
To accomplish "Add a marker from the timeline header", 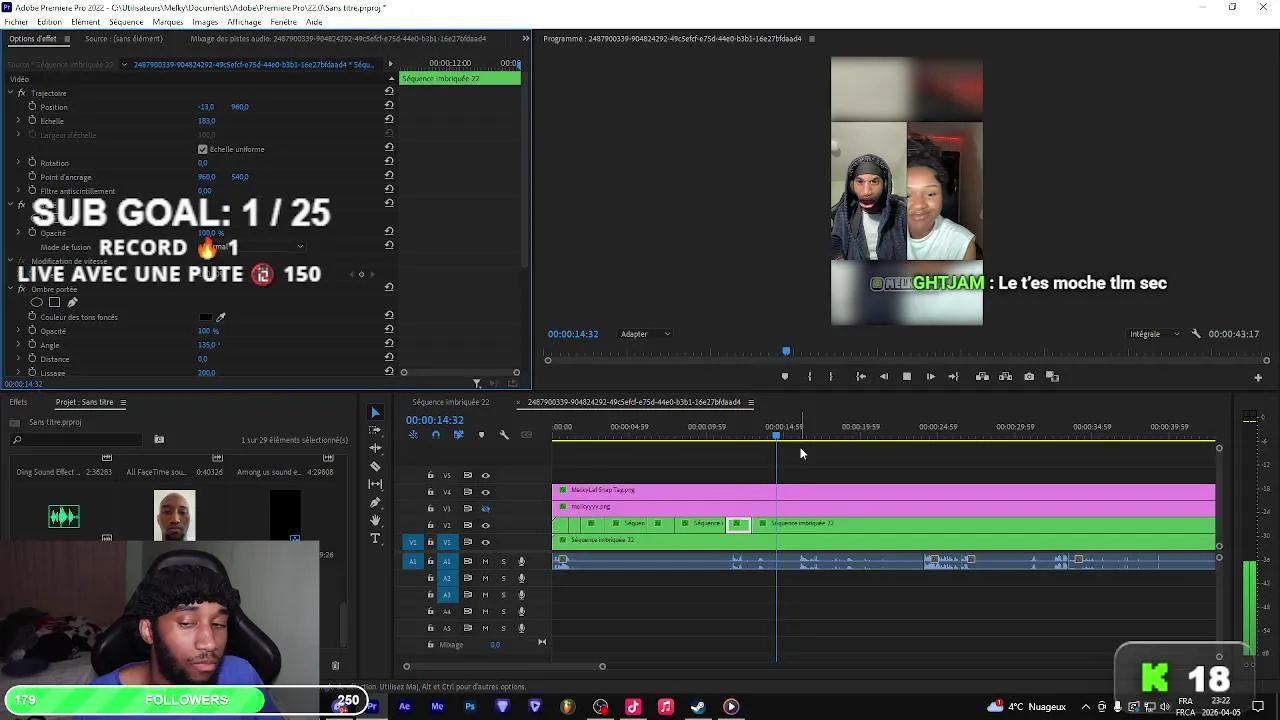I will click(x=481, y=435).
